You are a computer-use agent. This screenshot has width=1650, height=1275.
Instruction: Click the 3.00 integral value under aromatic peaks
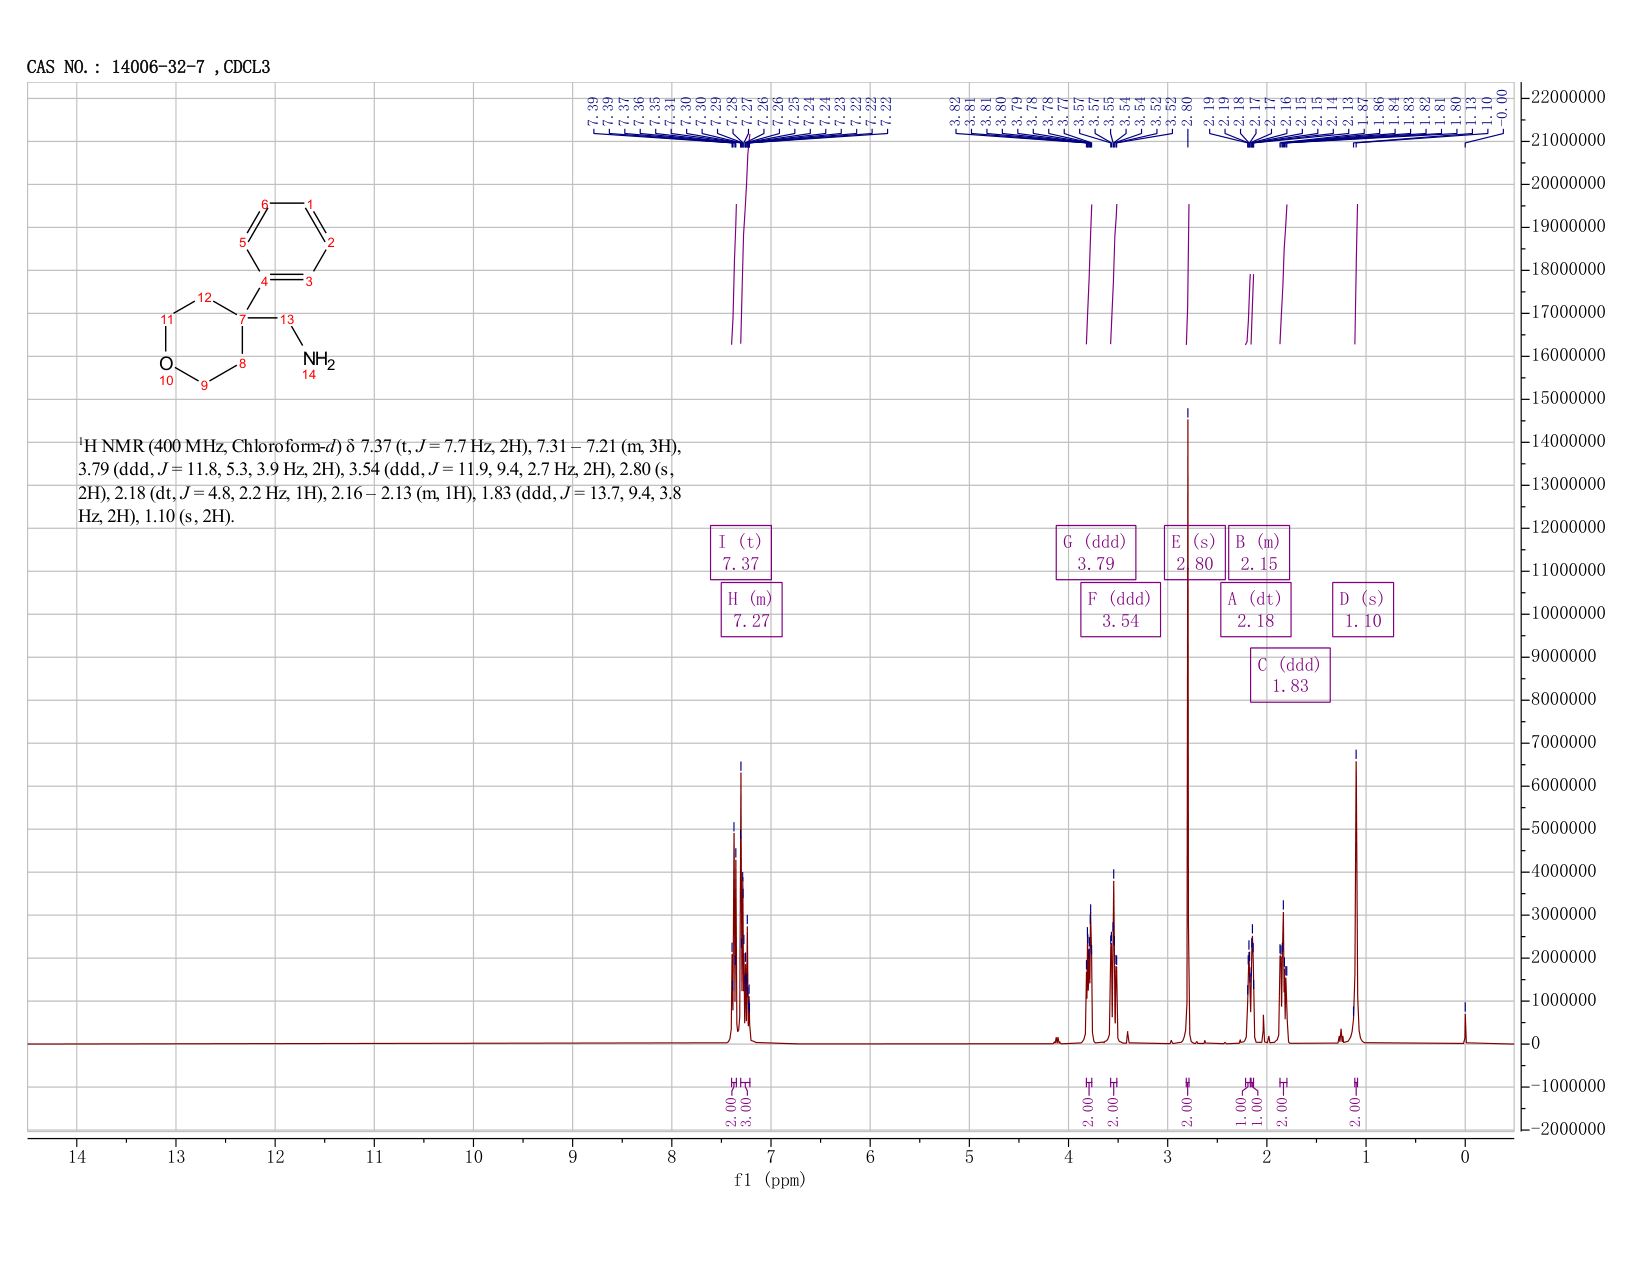(746, 1112)
